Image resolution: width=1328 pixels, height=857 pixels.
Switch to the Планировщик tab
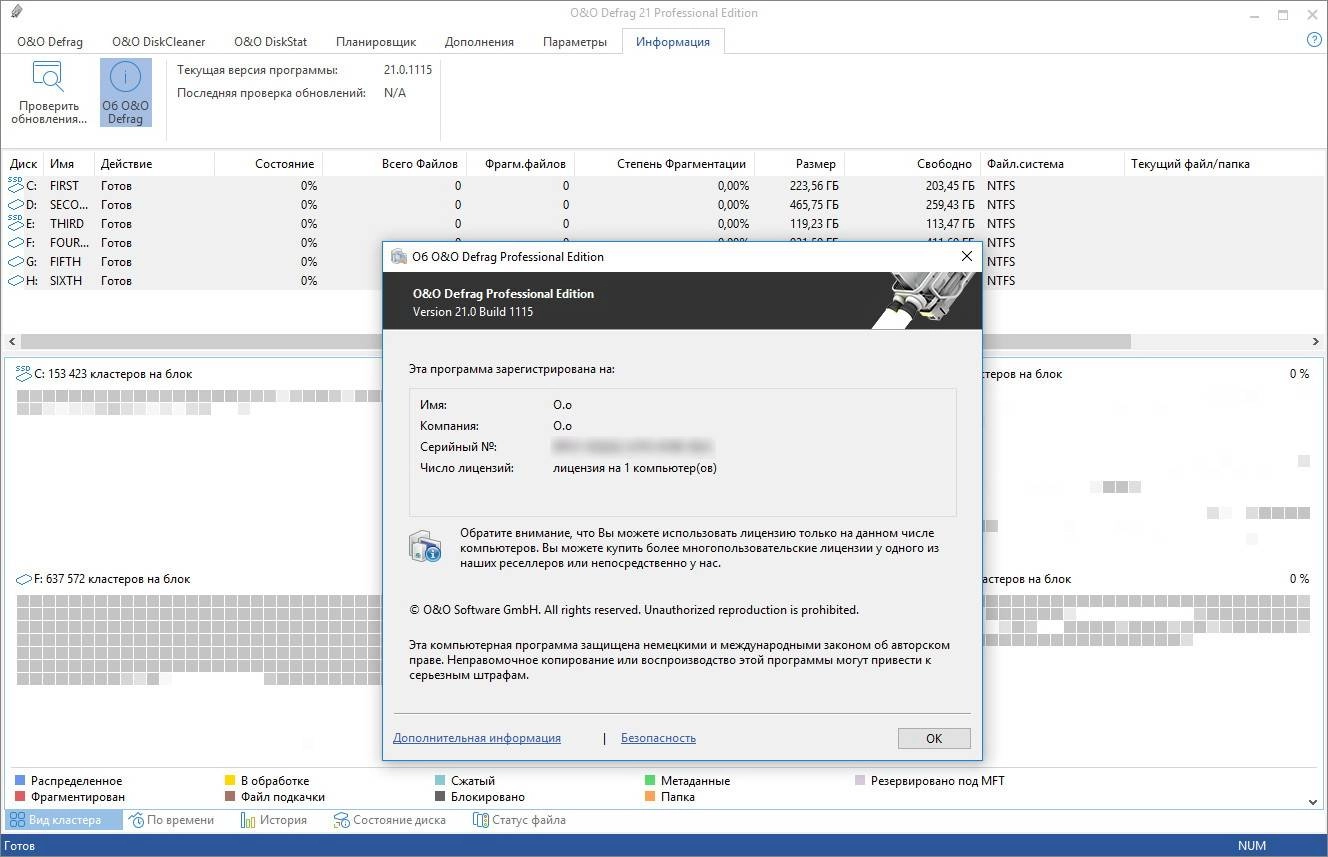tap(376, 42)
